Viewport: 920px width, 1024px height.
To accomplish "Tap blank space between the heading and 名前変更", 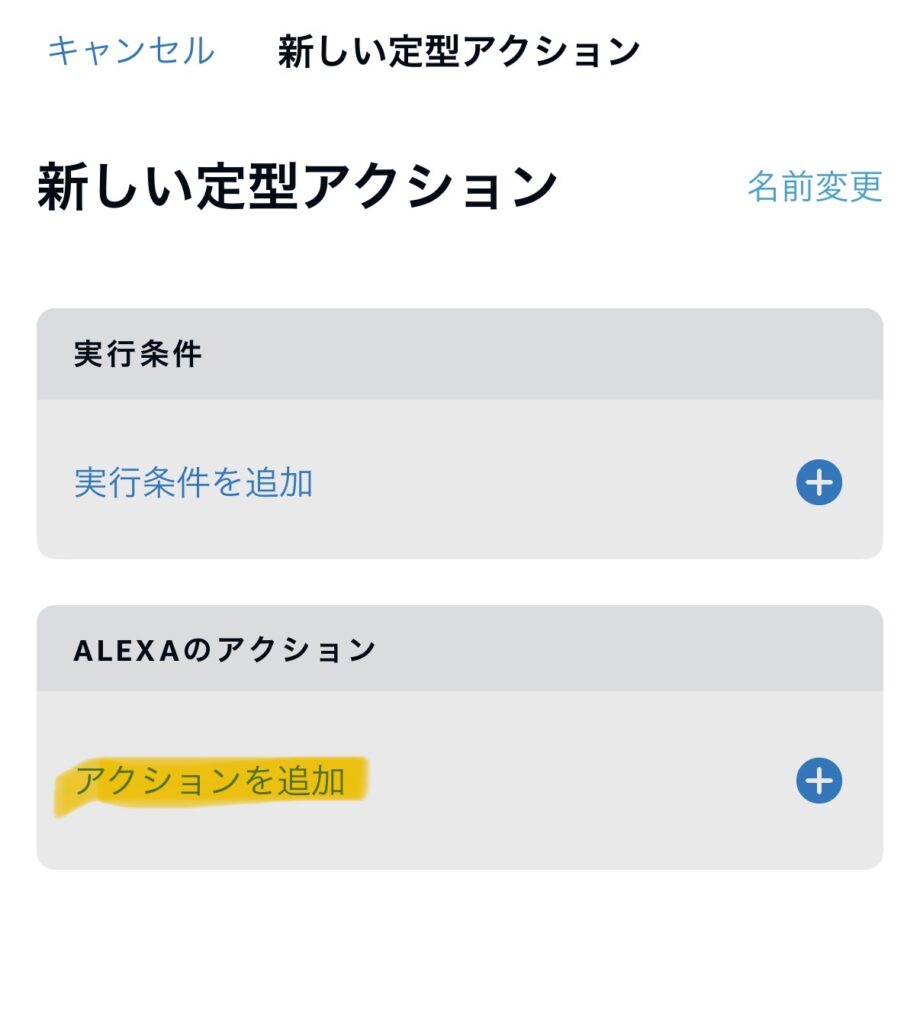I will (650, 187).
